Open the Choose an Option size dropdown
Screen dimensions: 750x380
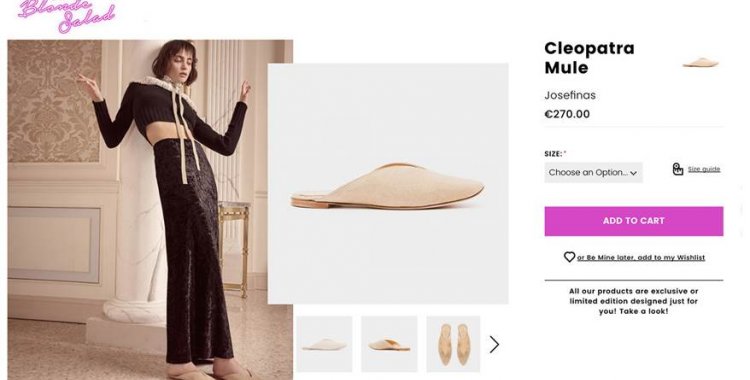[593, 172]
